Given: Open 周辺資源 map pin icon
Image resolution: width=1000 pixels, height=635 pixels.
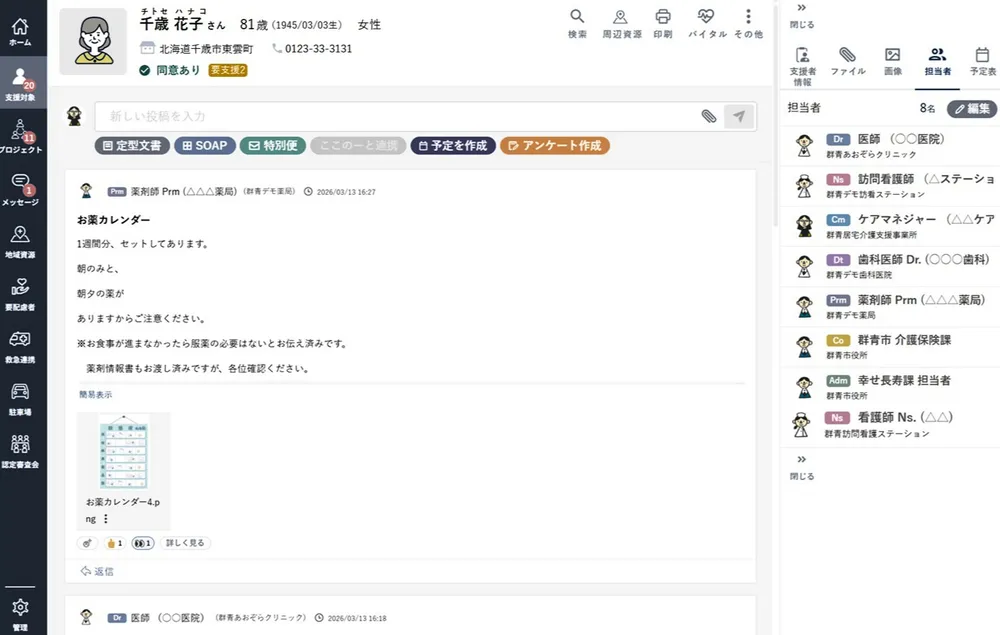Looking at the screenshot, I should click(x=621, y=24).
